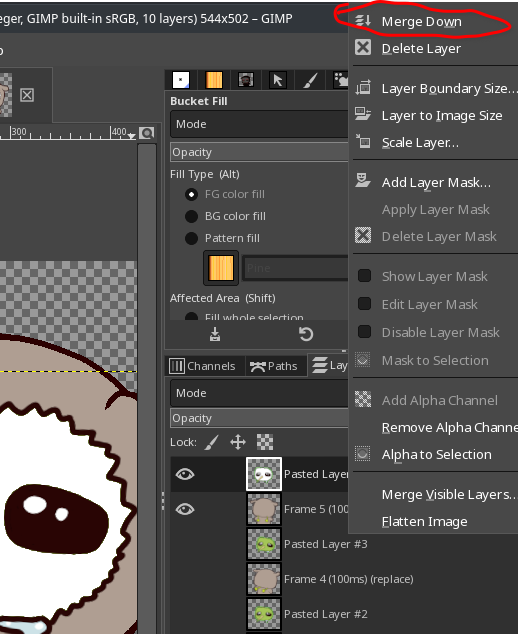Click the Merge Down icon
This screenshot has height=634, width=518.
363,21
